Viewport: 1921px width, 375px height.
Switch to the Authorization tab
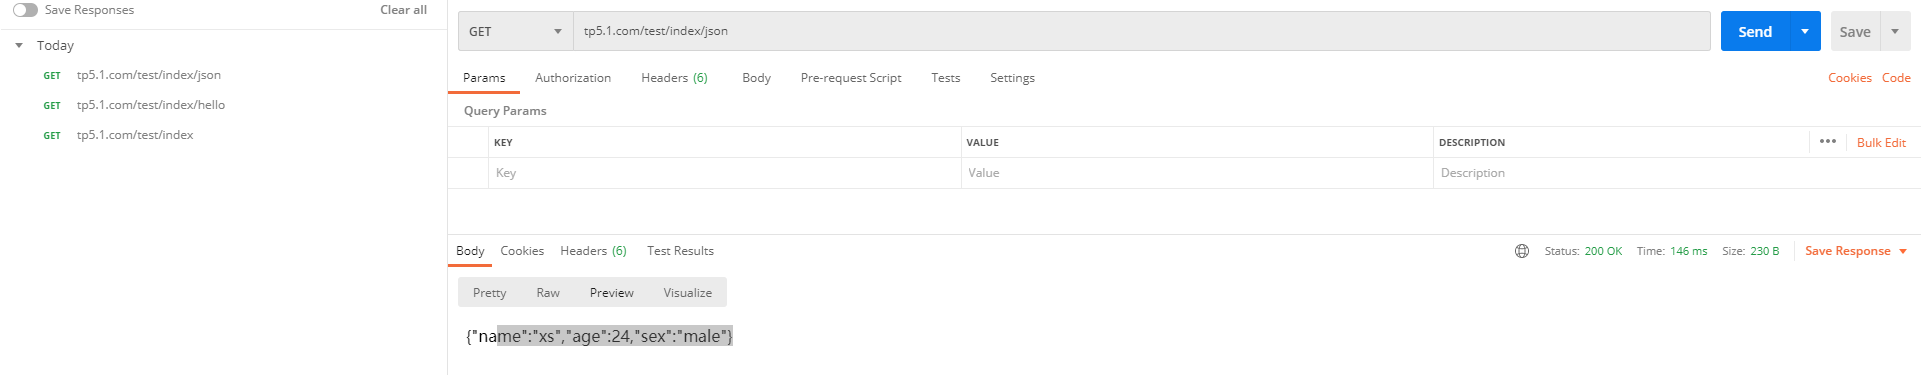click(x=573, y=78)
